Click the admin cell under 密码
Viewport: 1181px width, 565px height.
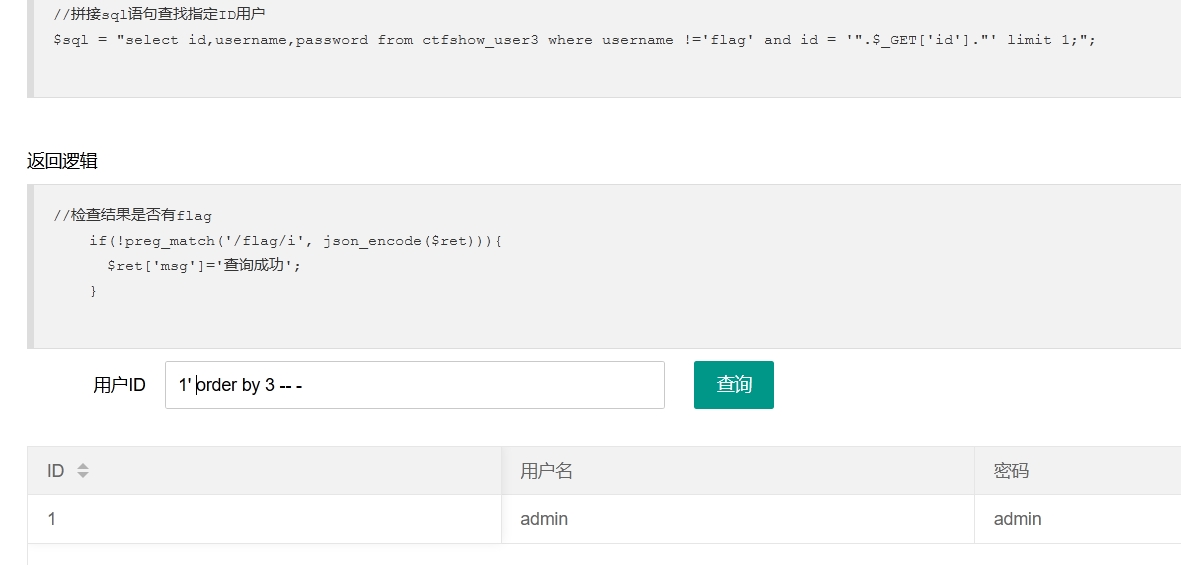pos(1078,519)
